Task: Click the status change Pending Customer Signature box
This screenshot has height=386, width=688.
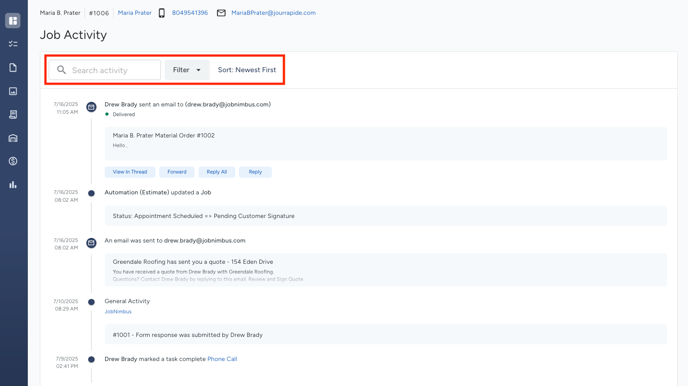Action: coord(386,216)
